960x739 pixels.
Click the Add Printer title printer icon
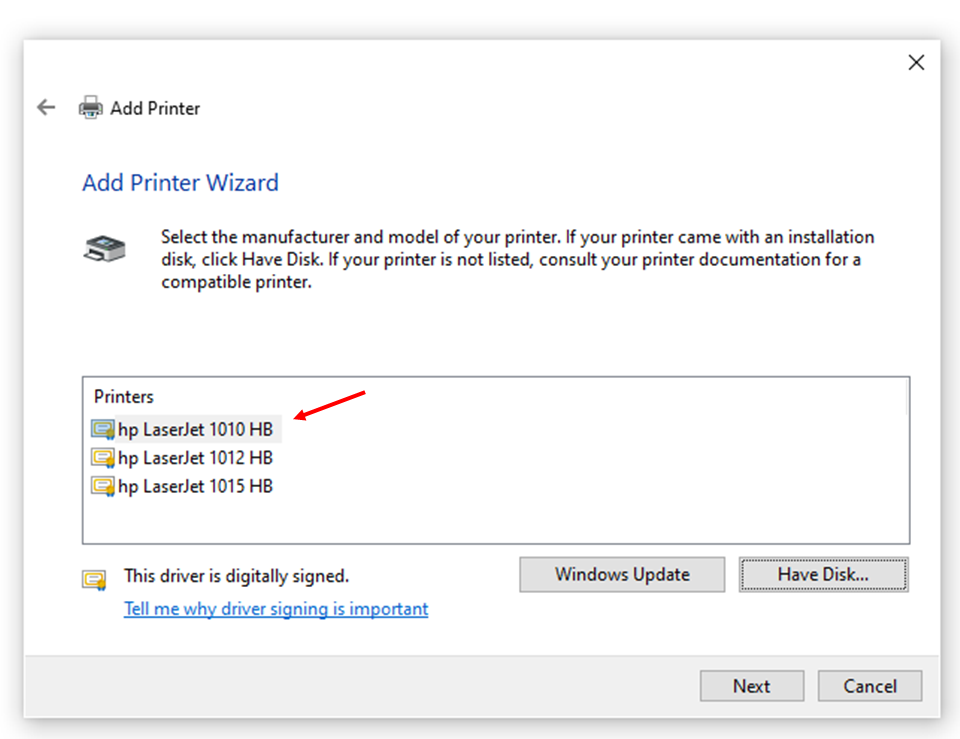pyautogui.click(x=91, y=108)
